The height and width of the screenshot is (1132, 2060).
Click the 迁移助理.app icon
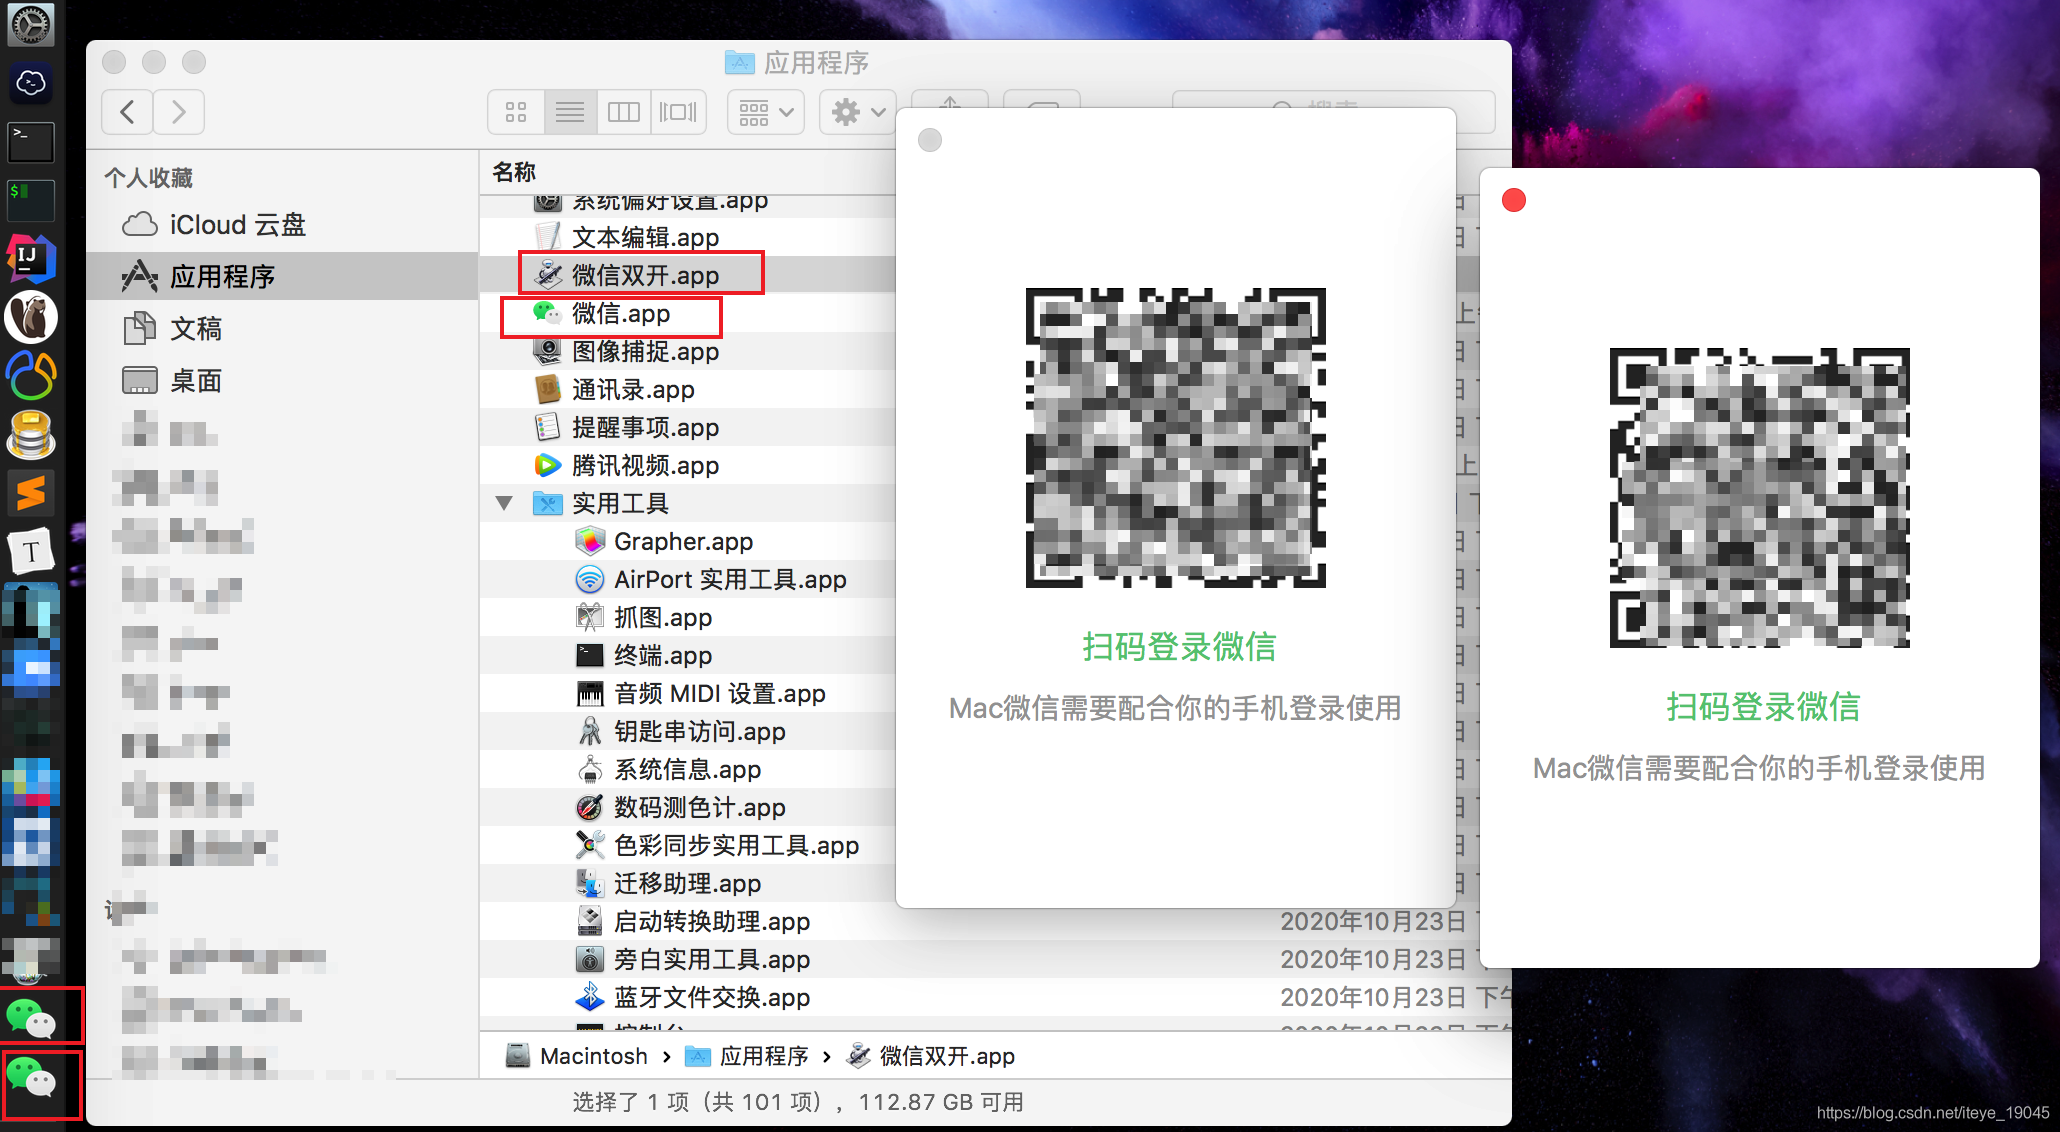click(590, 883)
